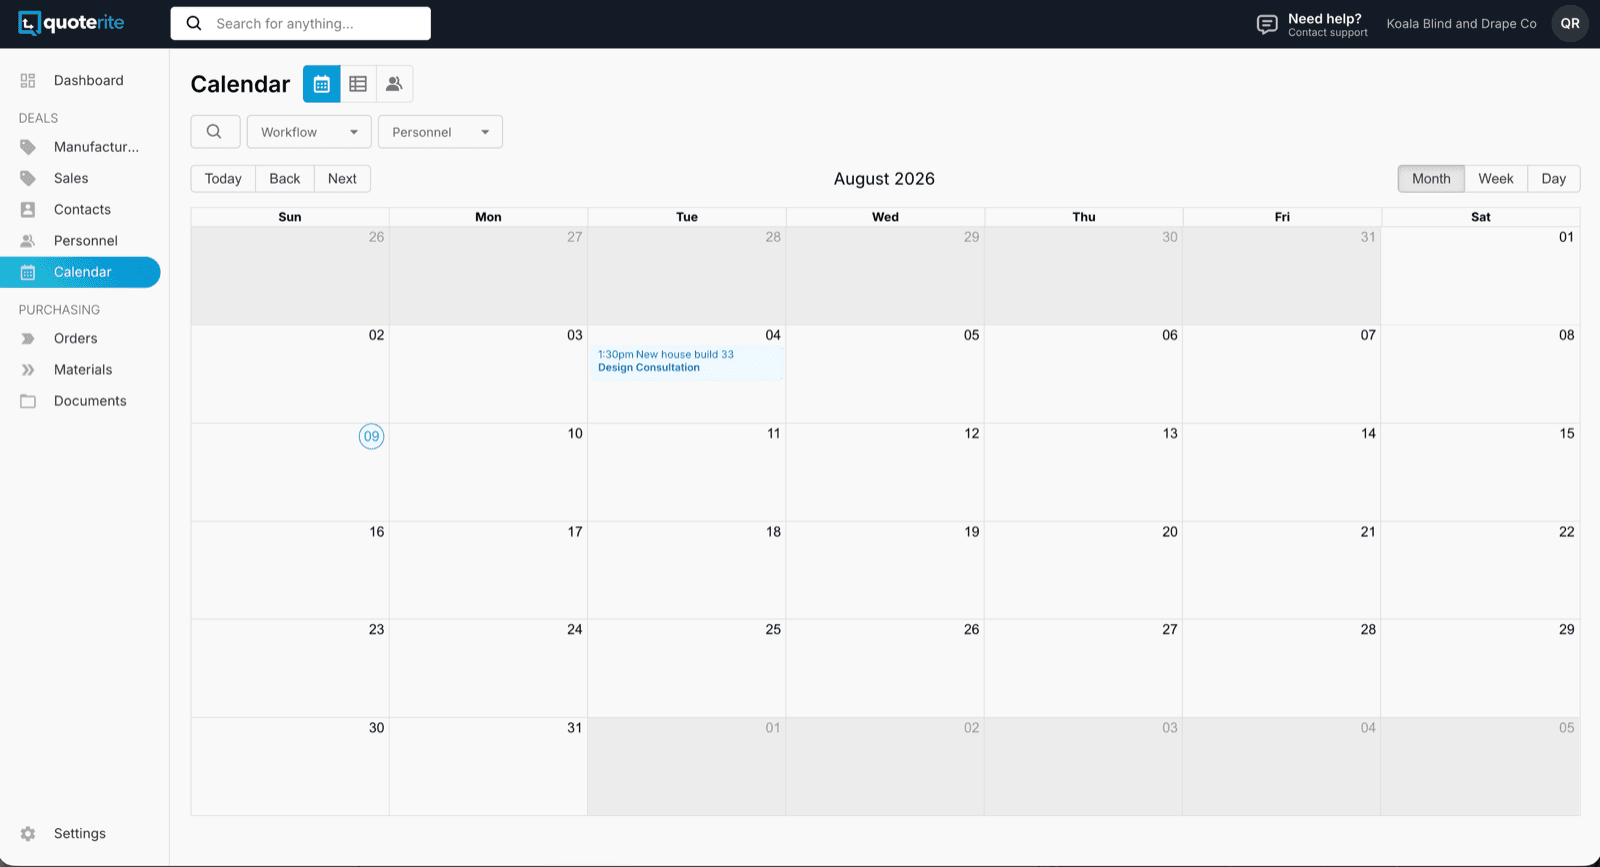Switch to personnel view icon
Image resolution: width=1600 pixels, height=867 pixels.
(394, 84)
